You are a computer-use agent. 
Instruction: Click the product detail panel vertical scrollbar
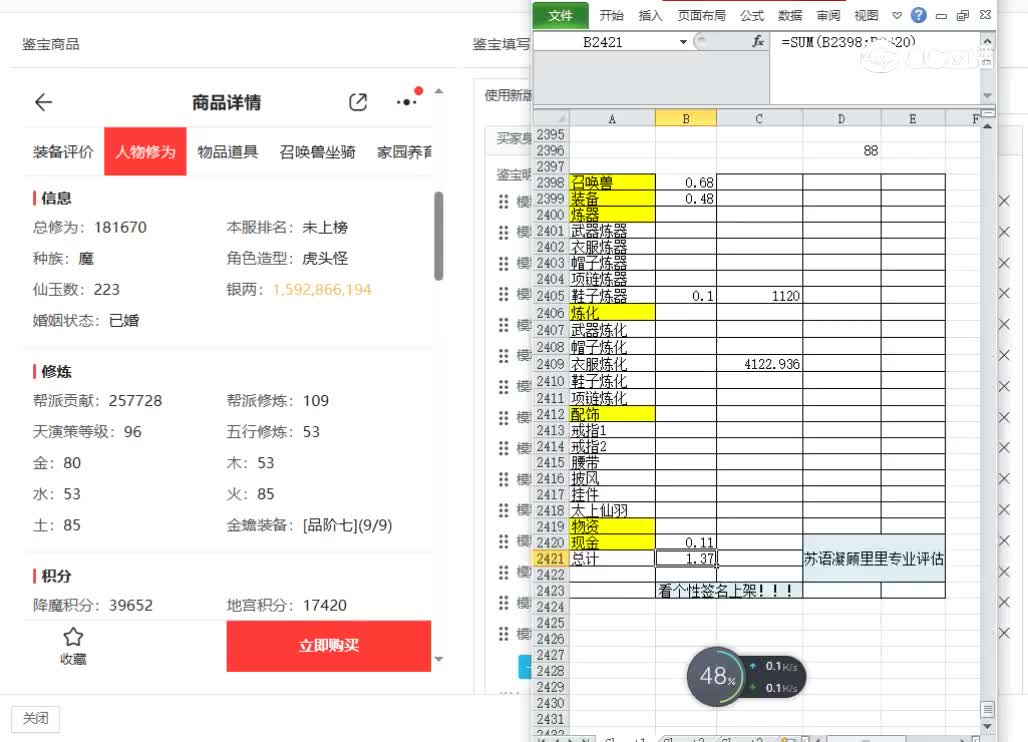tap(438, 237)
